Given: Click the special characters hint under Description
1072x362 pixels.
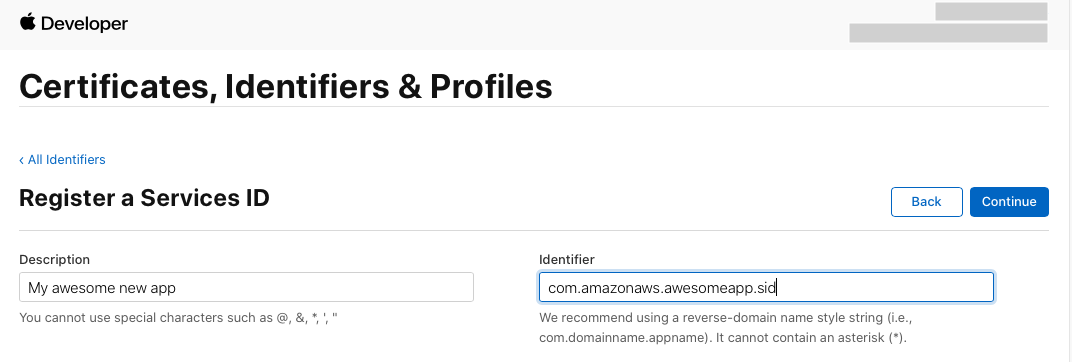Looking at the screenshot, I should 178,318.
